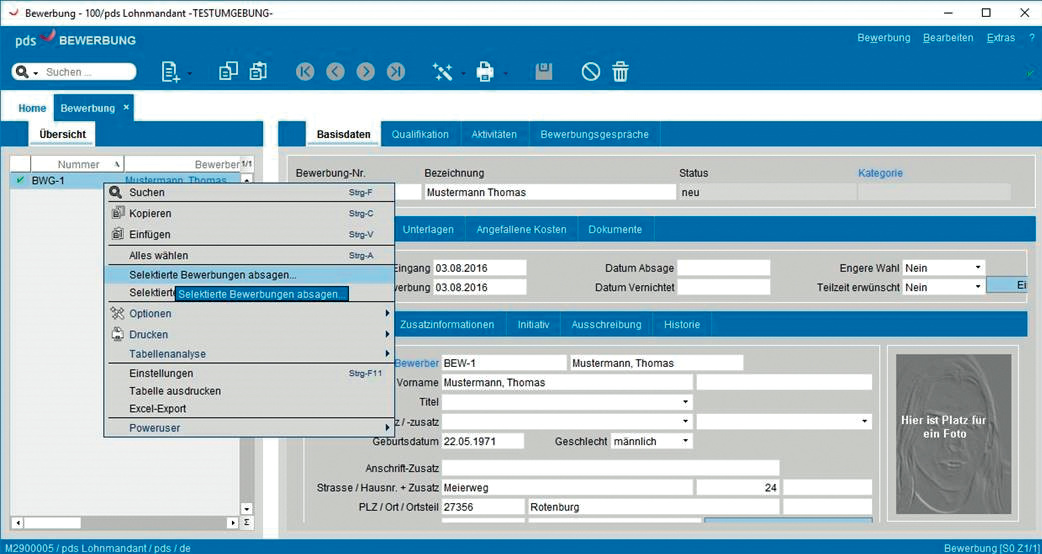
Task: Click the paste clipboard toolbar icon
Action: pos(258,71)
